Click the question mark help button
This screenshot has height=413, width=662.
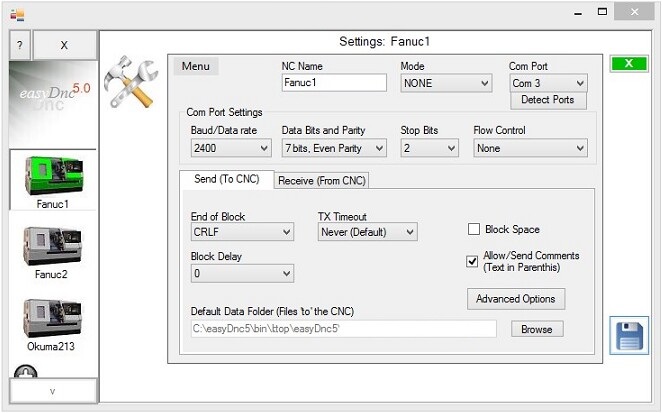(20, 45)
